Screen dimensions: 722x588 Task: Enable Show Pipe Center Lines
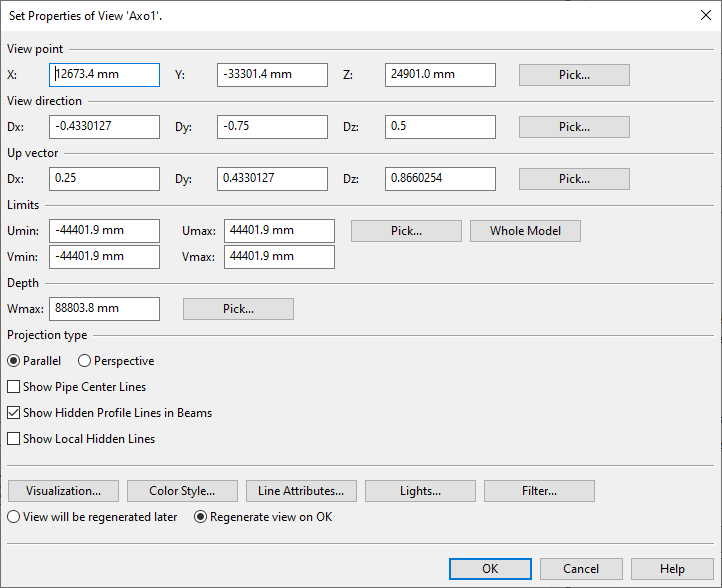pos(14,387)
